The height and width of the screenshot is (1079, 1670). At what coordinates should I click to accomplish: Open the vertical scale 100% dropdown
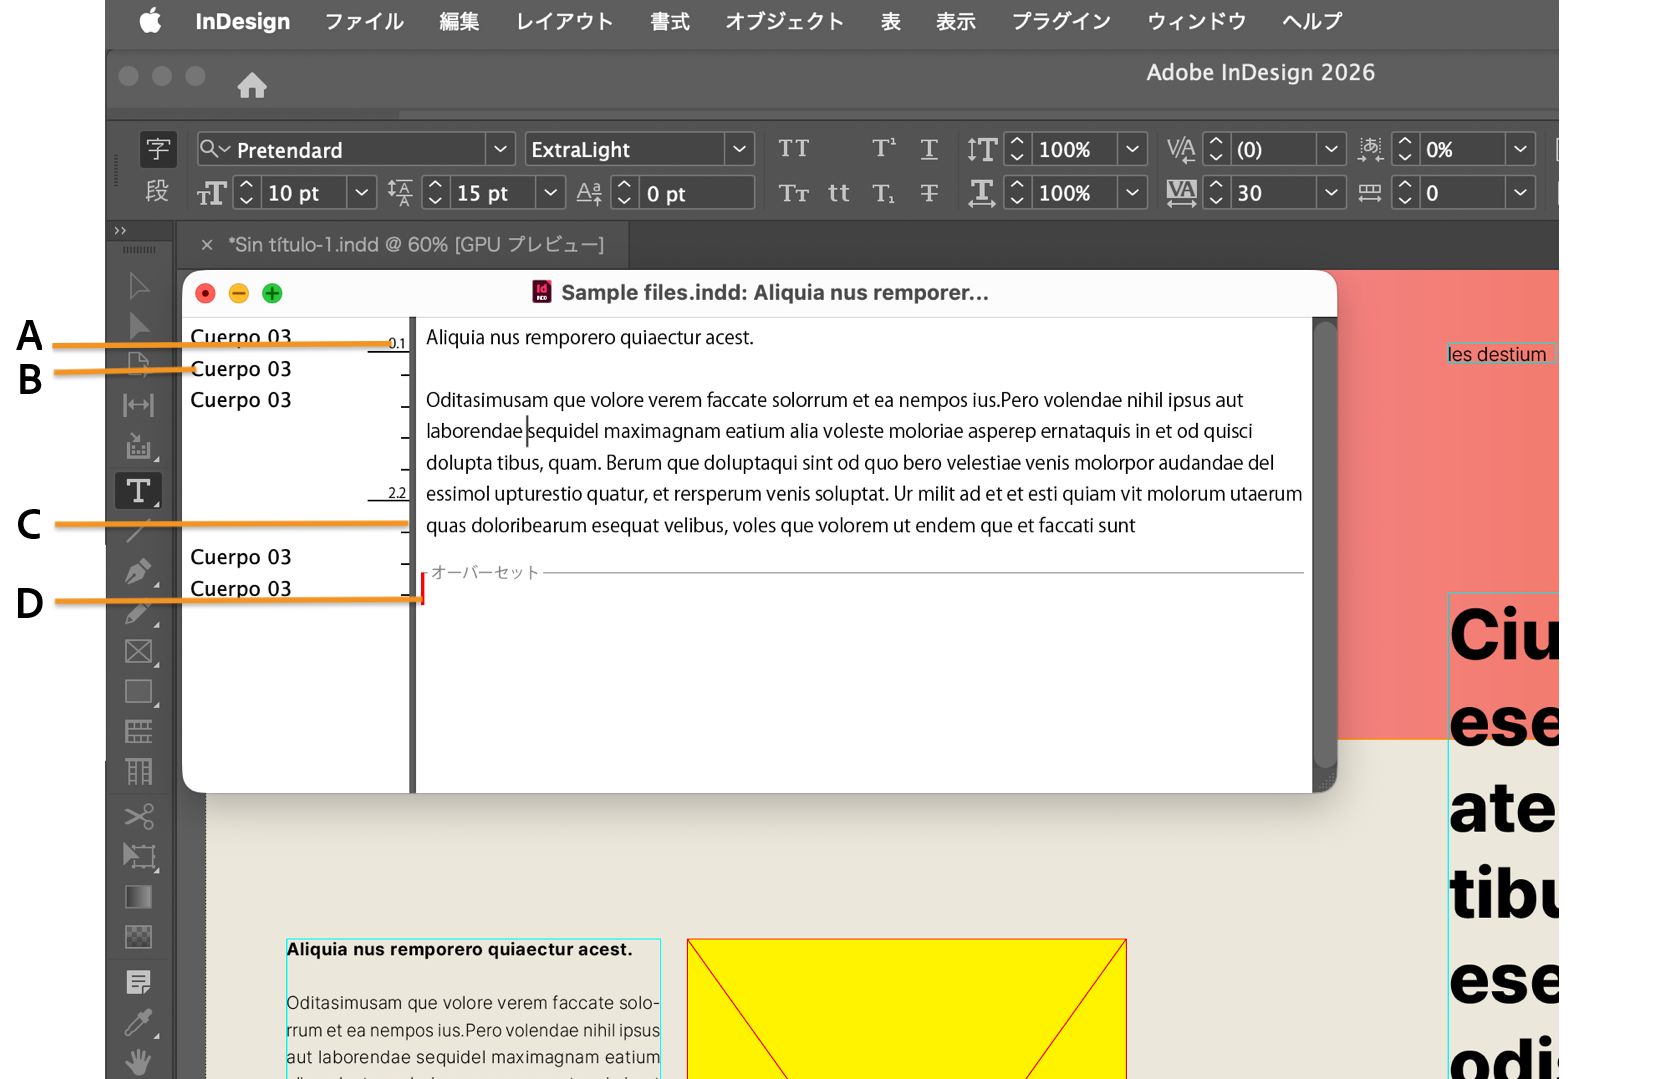[1132, 149]
